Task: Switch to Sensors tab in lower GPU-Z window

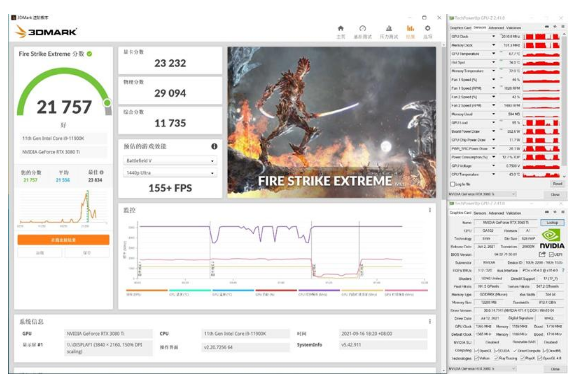Action: tap(479, 213)
